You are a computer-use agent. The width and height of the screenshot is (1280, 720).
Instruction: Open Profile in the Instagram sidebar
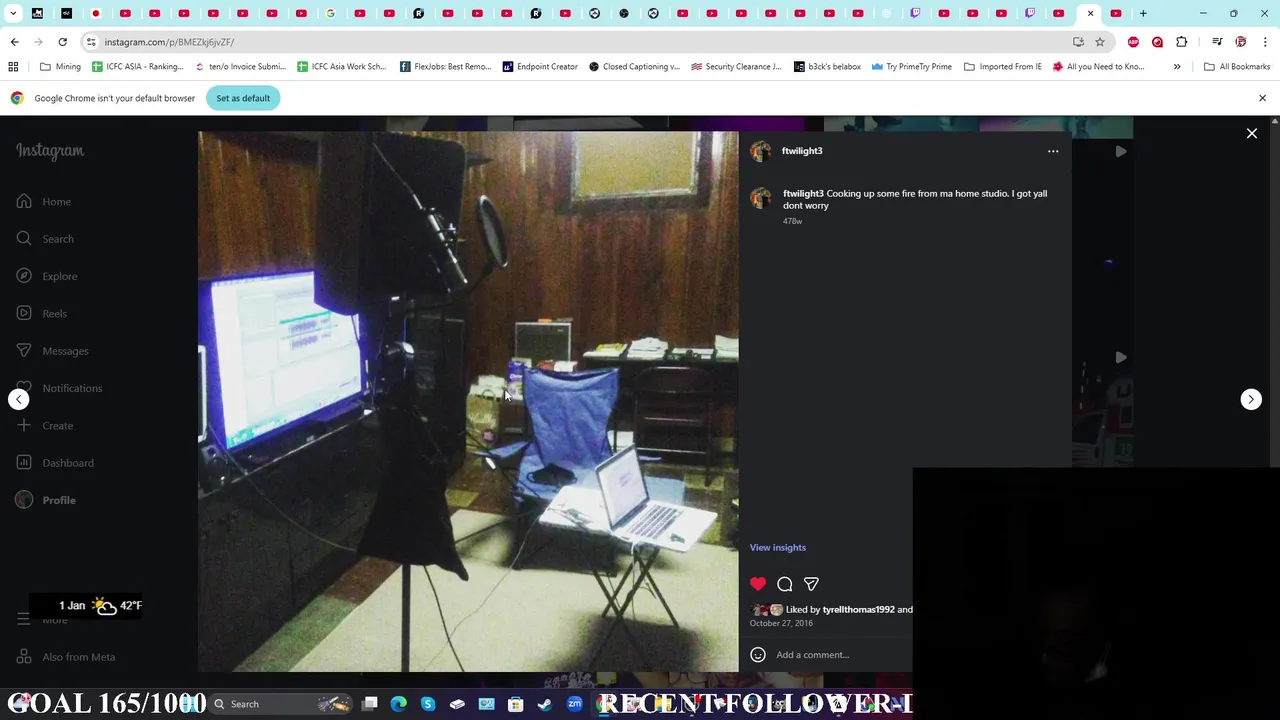(46, 500)
